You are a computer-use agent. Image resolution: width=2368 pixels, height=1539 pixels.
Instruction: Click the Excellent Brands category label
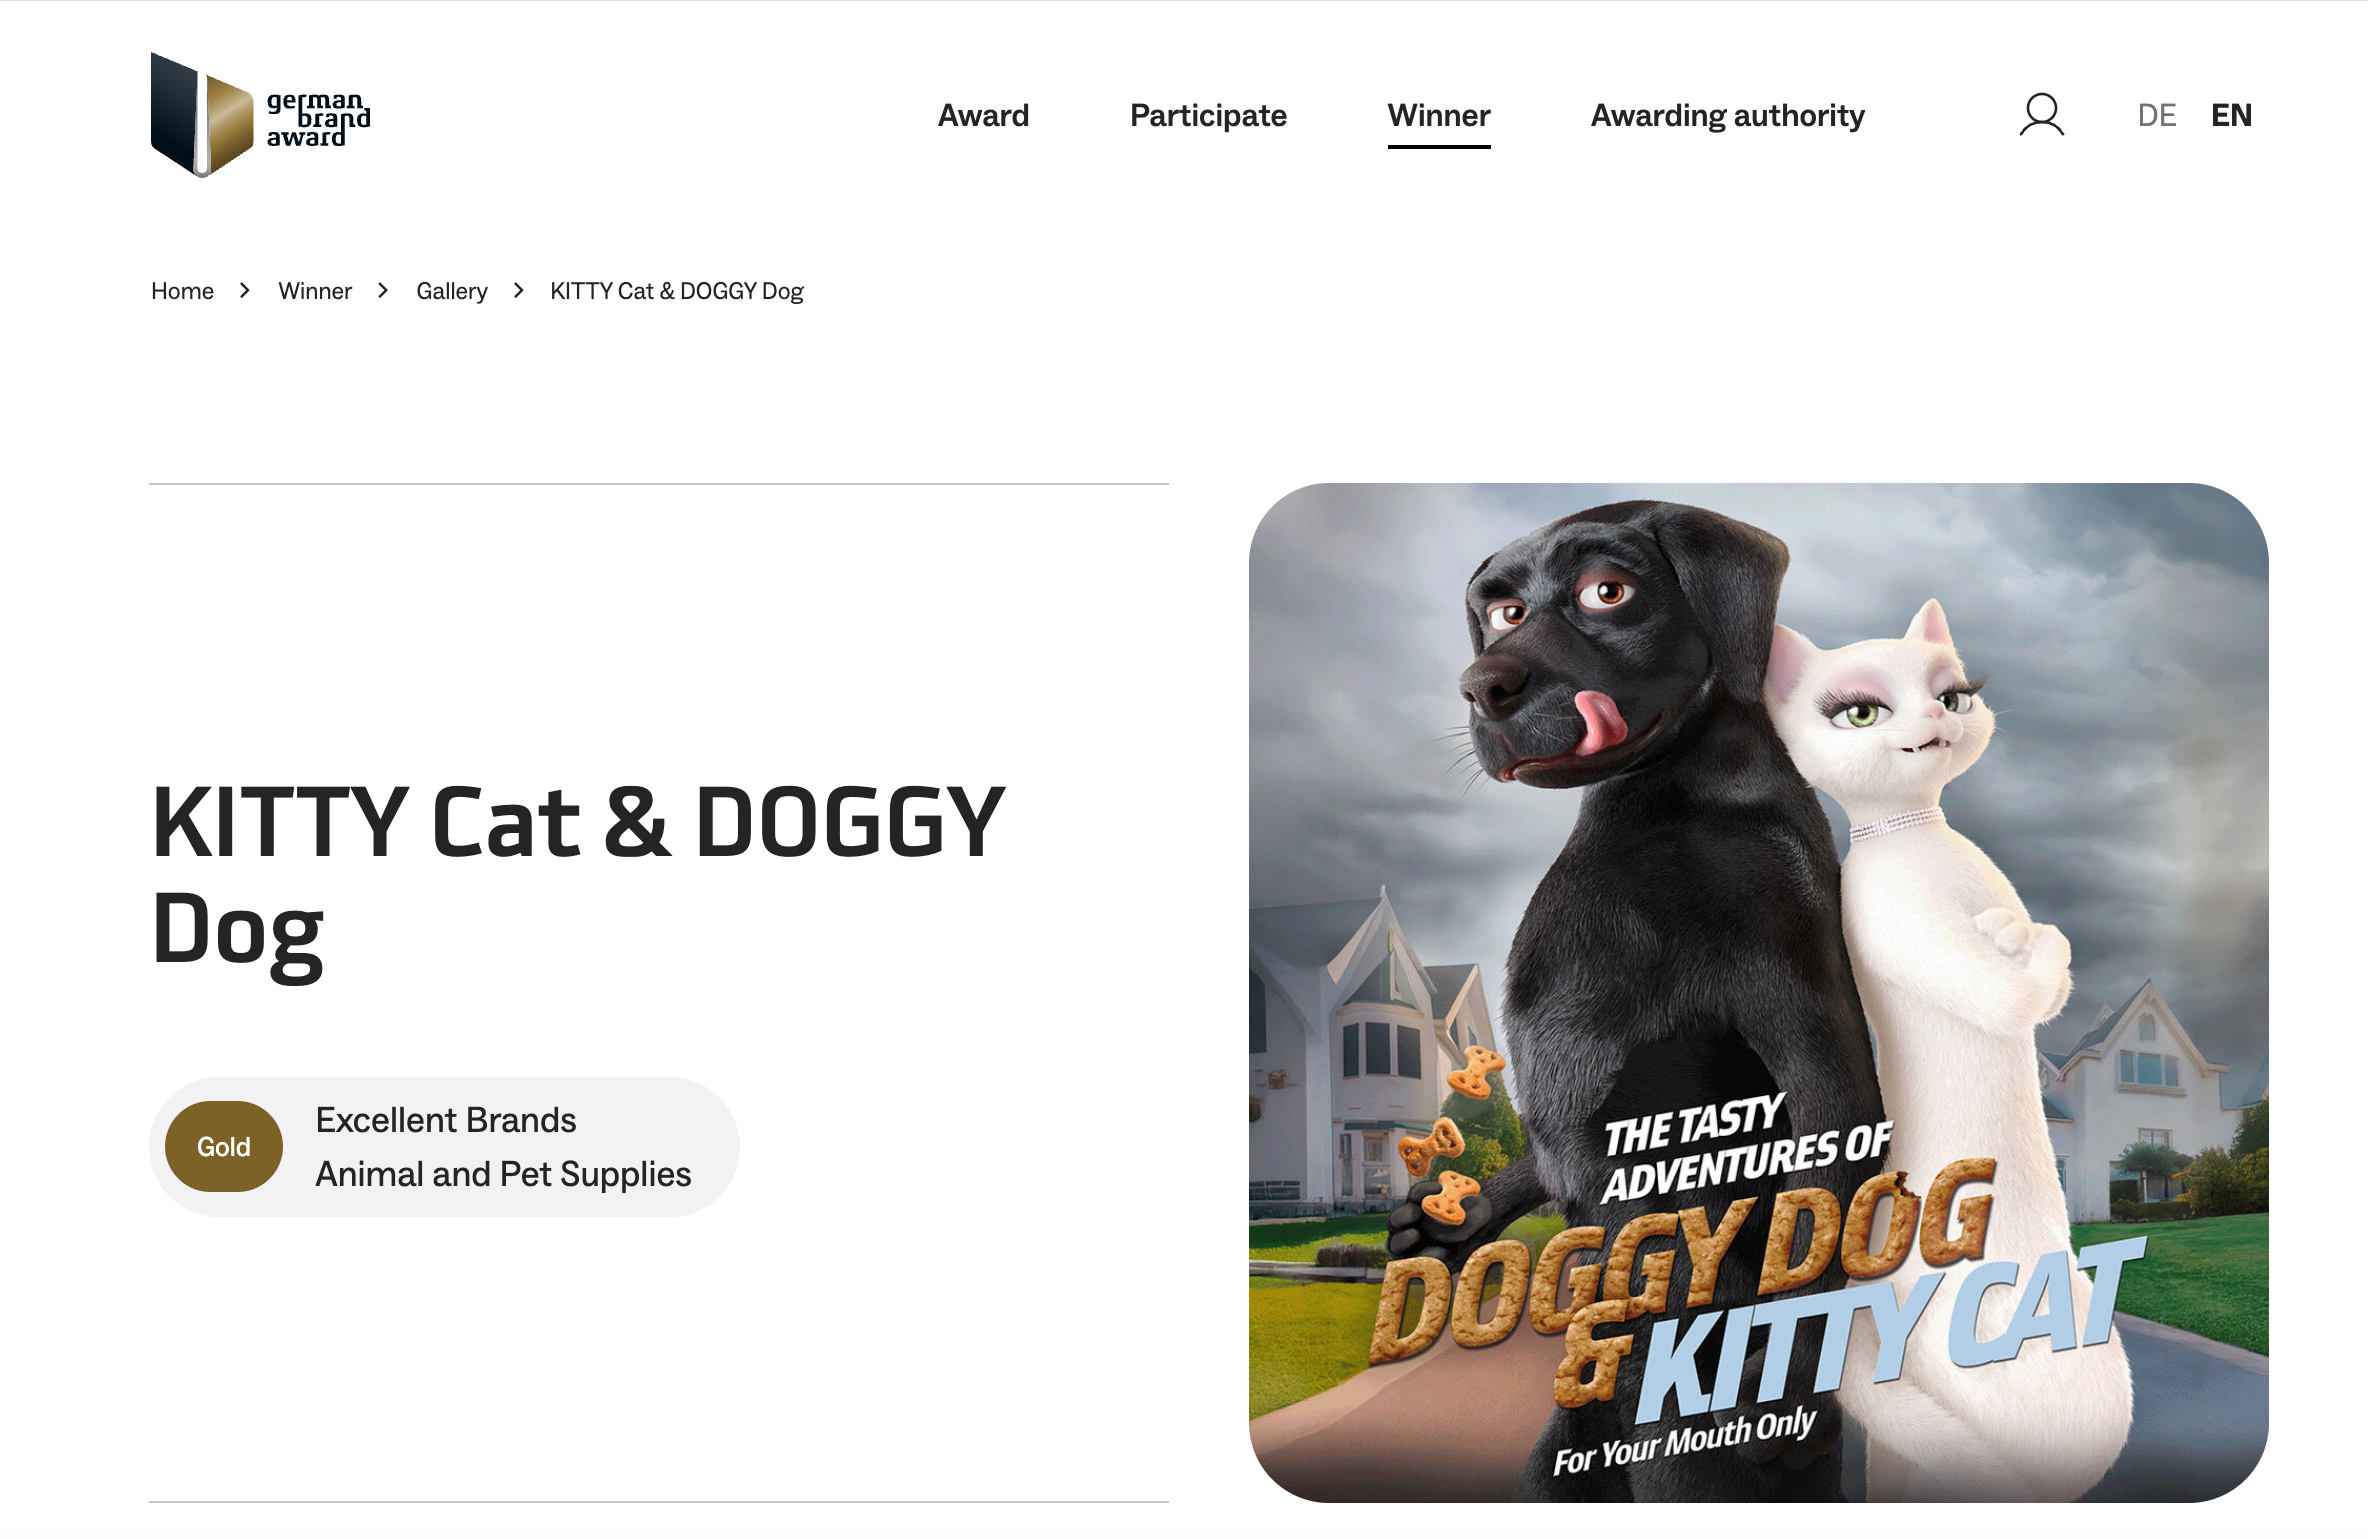(446, 1120)
